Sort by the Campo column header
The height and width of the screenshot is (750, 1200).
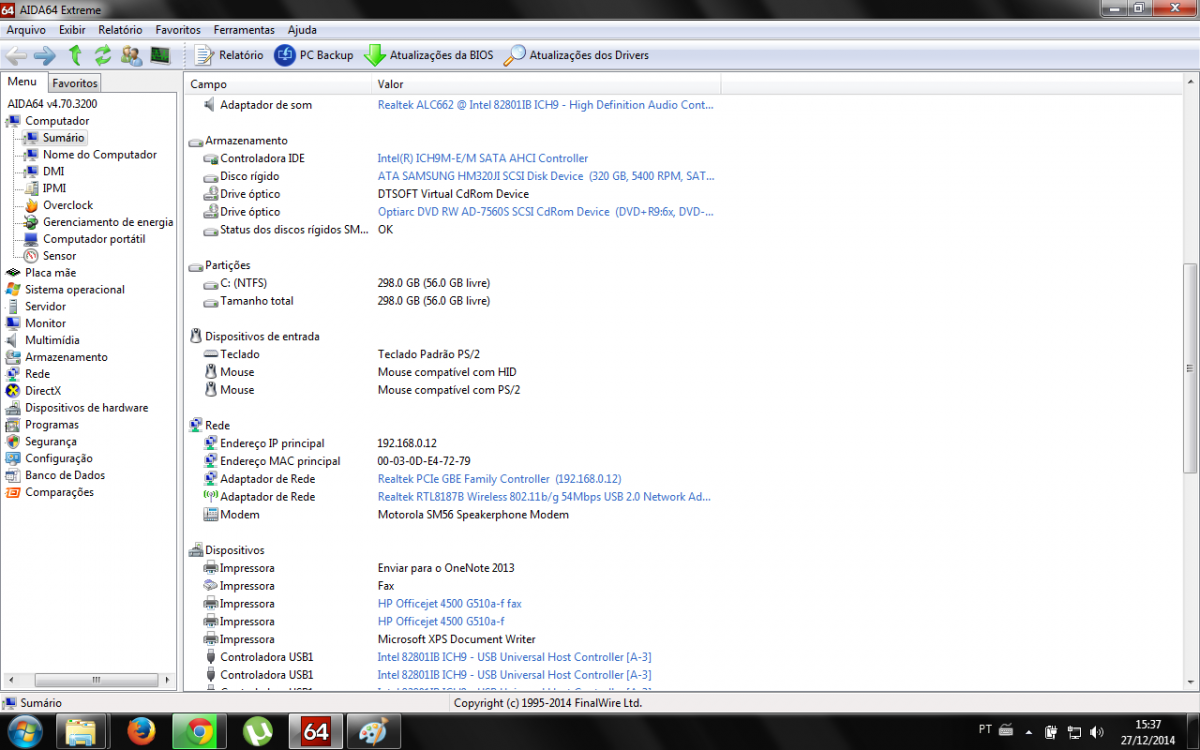tap(278, 84)
